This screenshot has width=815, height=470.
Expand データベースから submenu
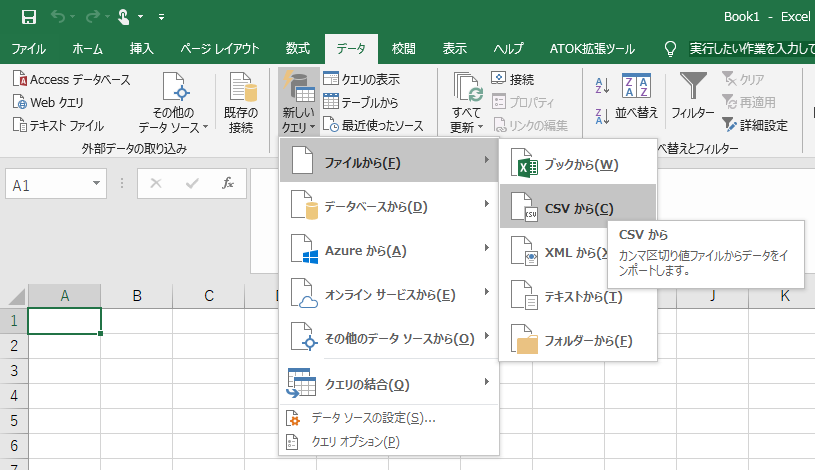(x=389, y=205)
